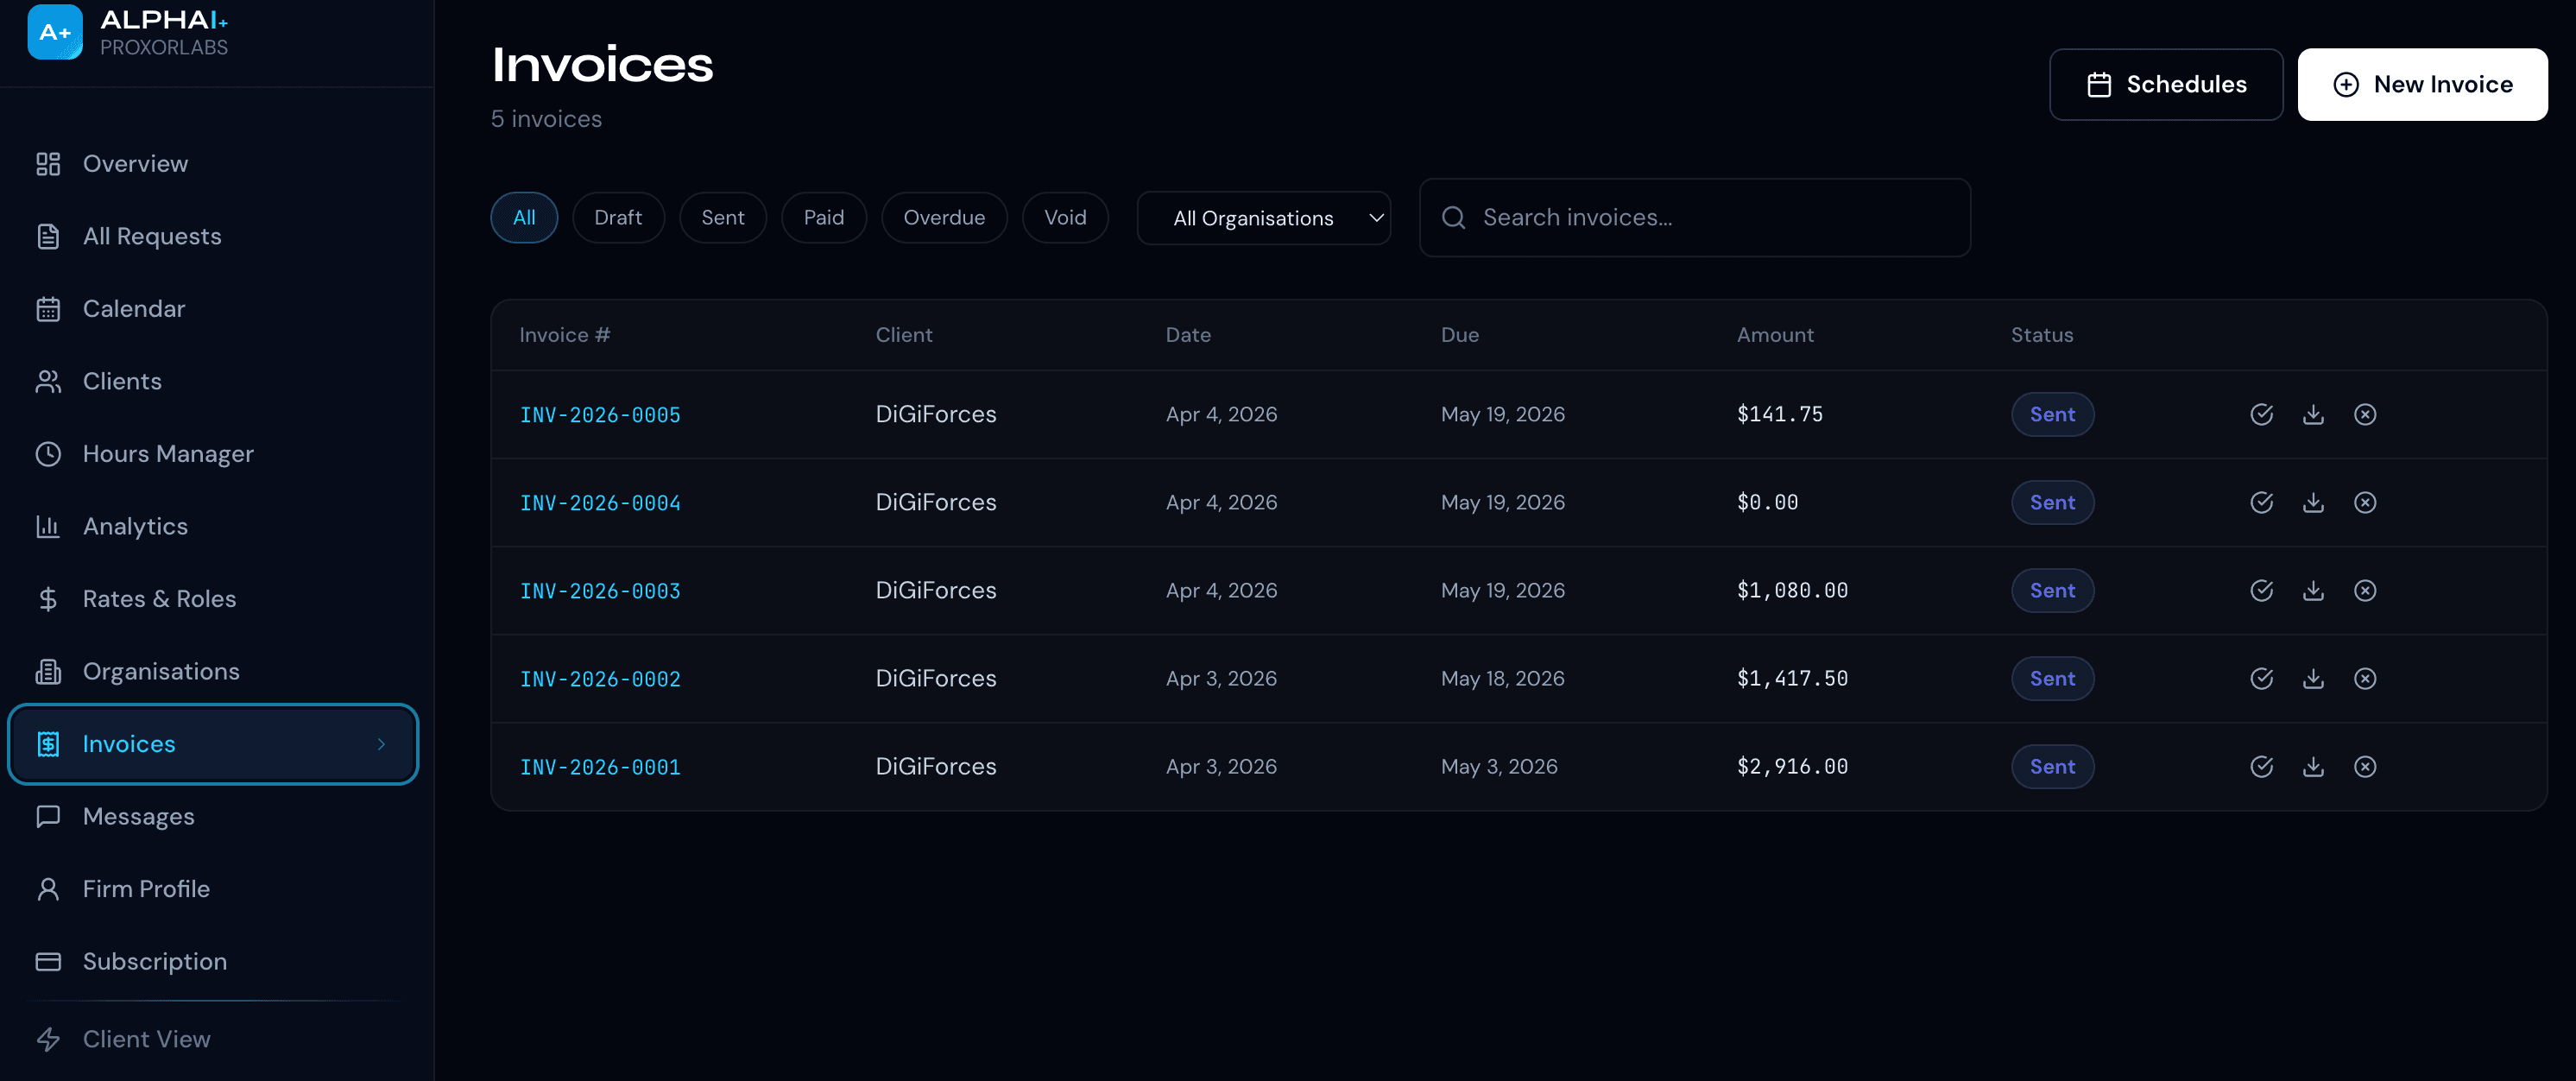Click Sent badge for INV-2026-0005
The image size is (2576, 1081).
[2052, 414]
